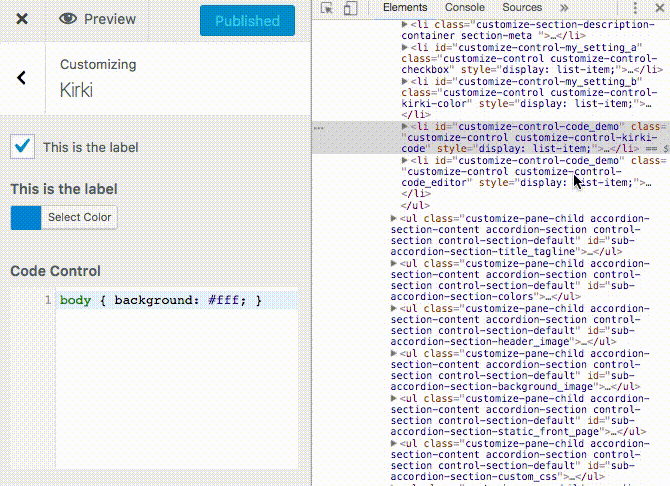The image size is (670, 486).
Task: Click the Published button
Action: [x=247, y=21]
